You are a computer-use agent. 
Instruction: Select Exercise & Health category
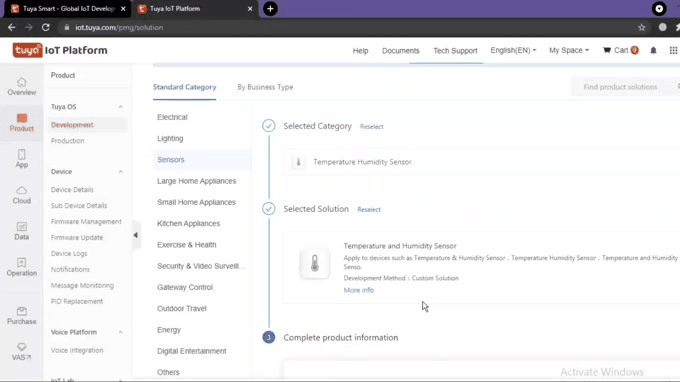pyautogui.click(x=186, y=245)
